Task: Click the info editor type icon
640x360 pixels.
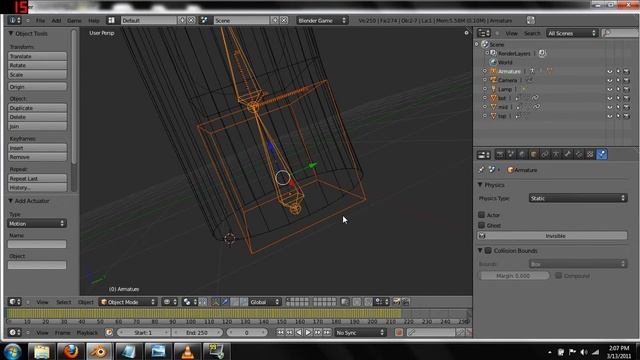Action: tap(15, 20)
